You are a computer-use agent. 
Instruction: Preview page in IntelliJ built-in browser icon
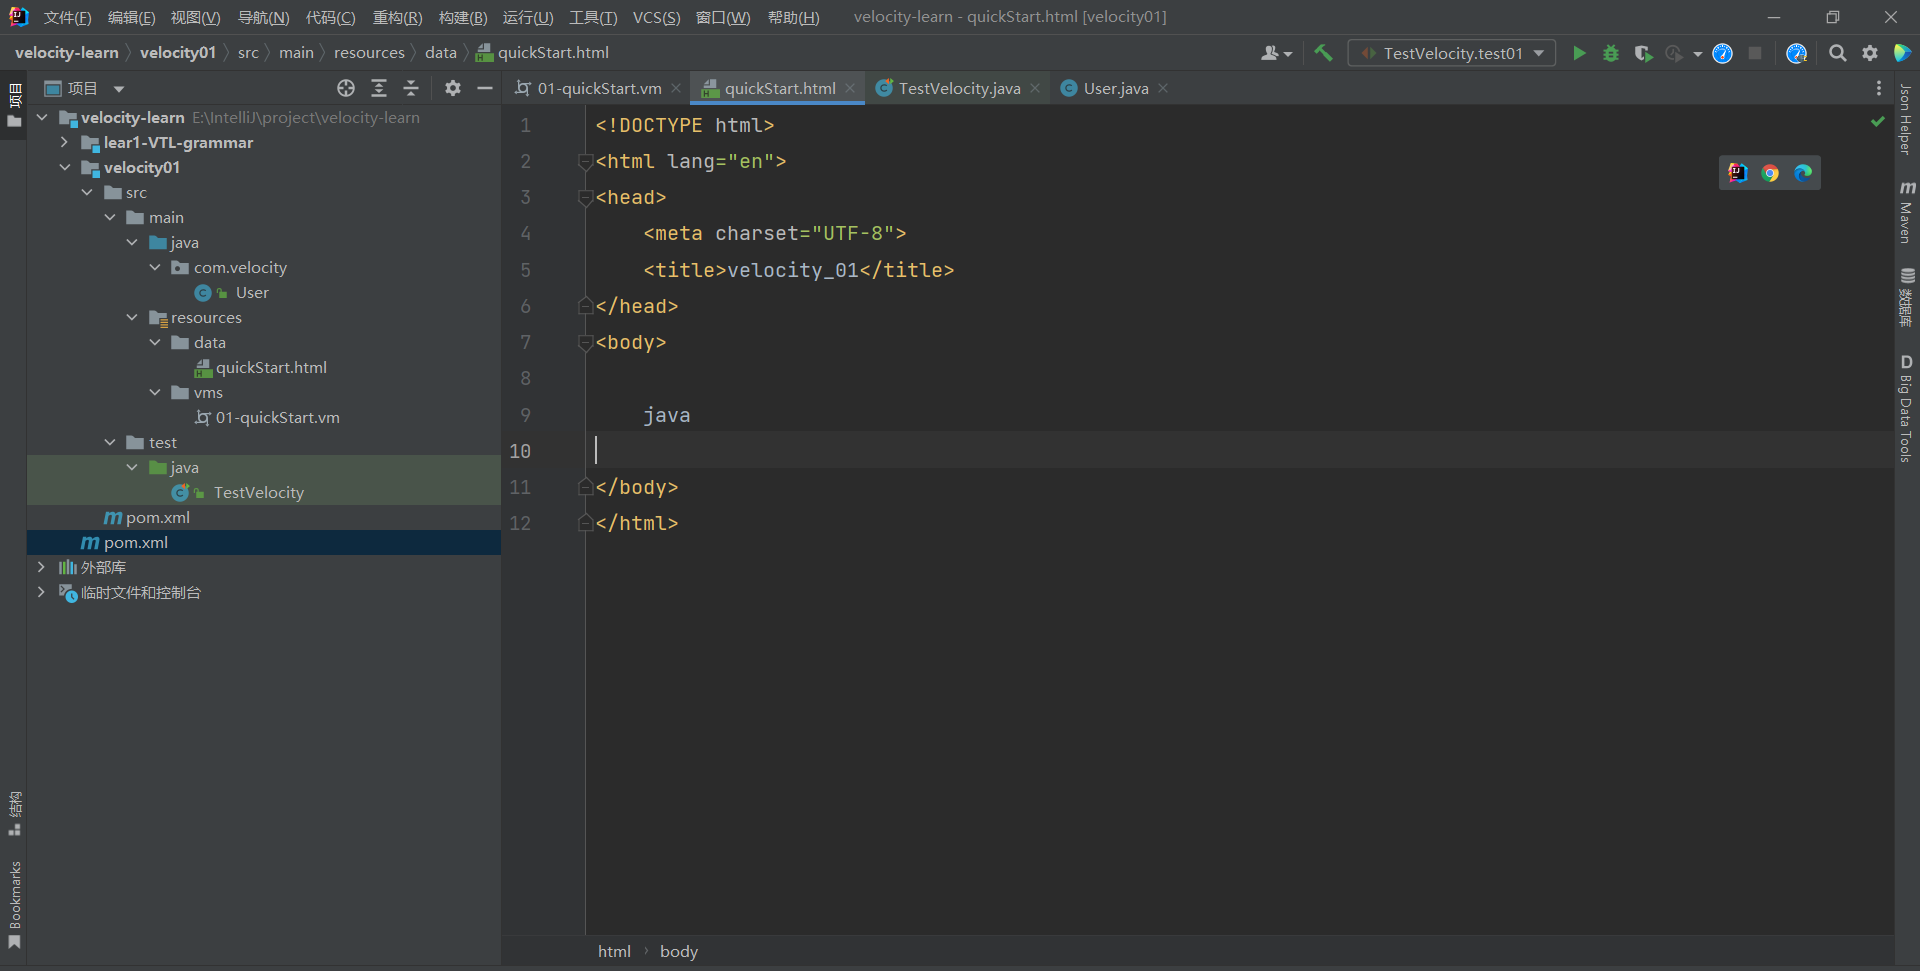pos(1738,173)
